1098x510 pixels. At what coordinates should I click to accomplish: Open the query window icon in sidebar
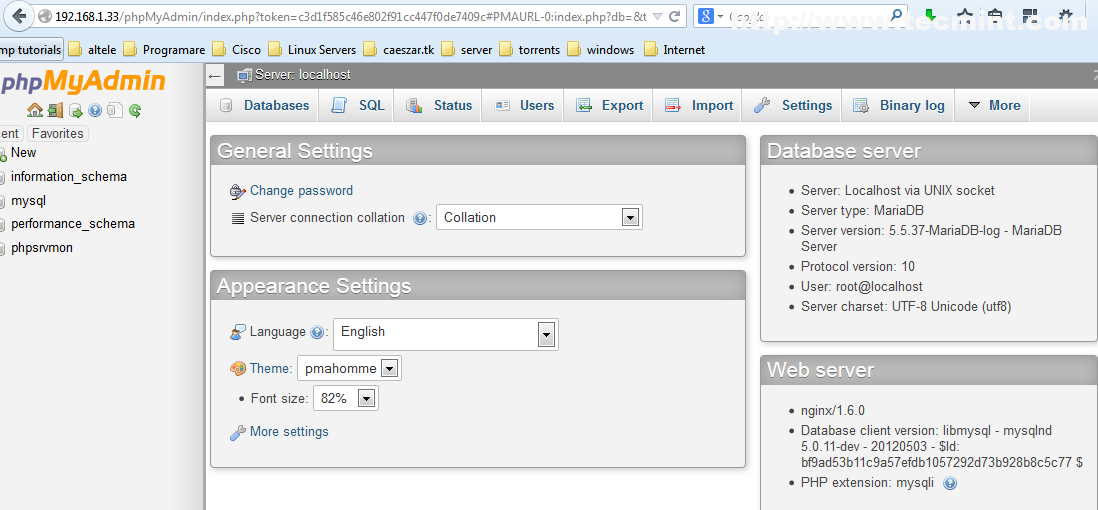(x=75, y=110)
